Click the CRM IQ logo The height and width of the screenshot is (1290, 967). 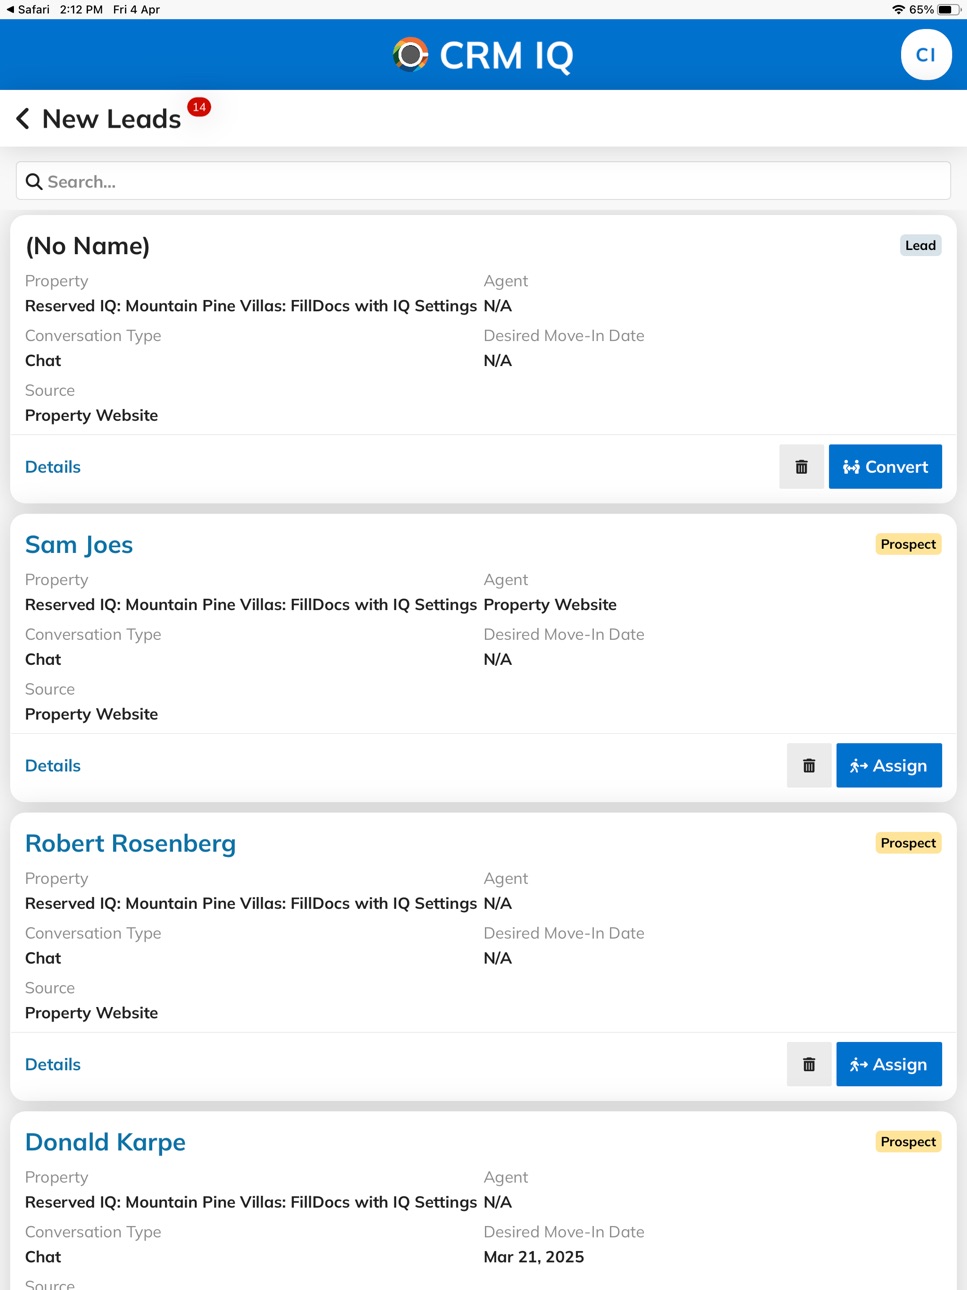tap(483, 55)
